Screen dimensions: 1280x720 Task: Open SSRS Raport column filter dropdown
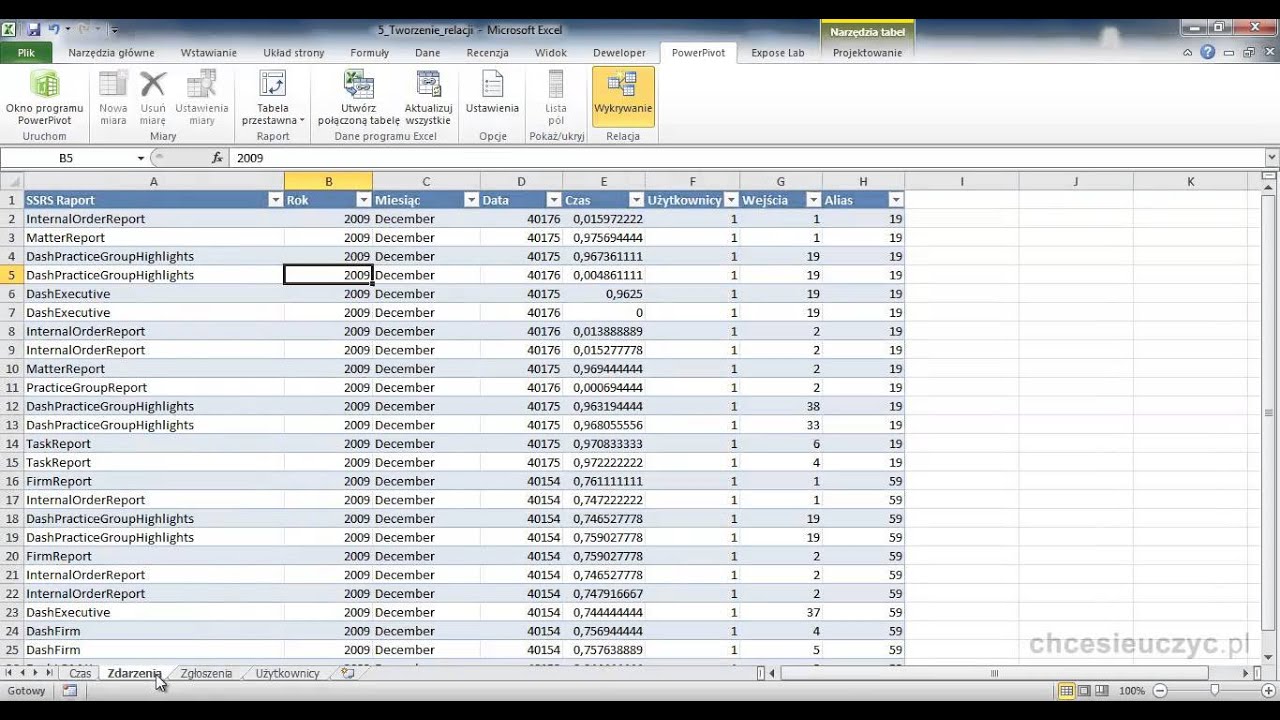click(x=276, y=200)
